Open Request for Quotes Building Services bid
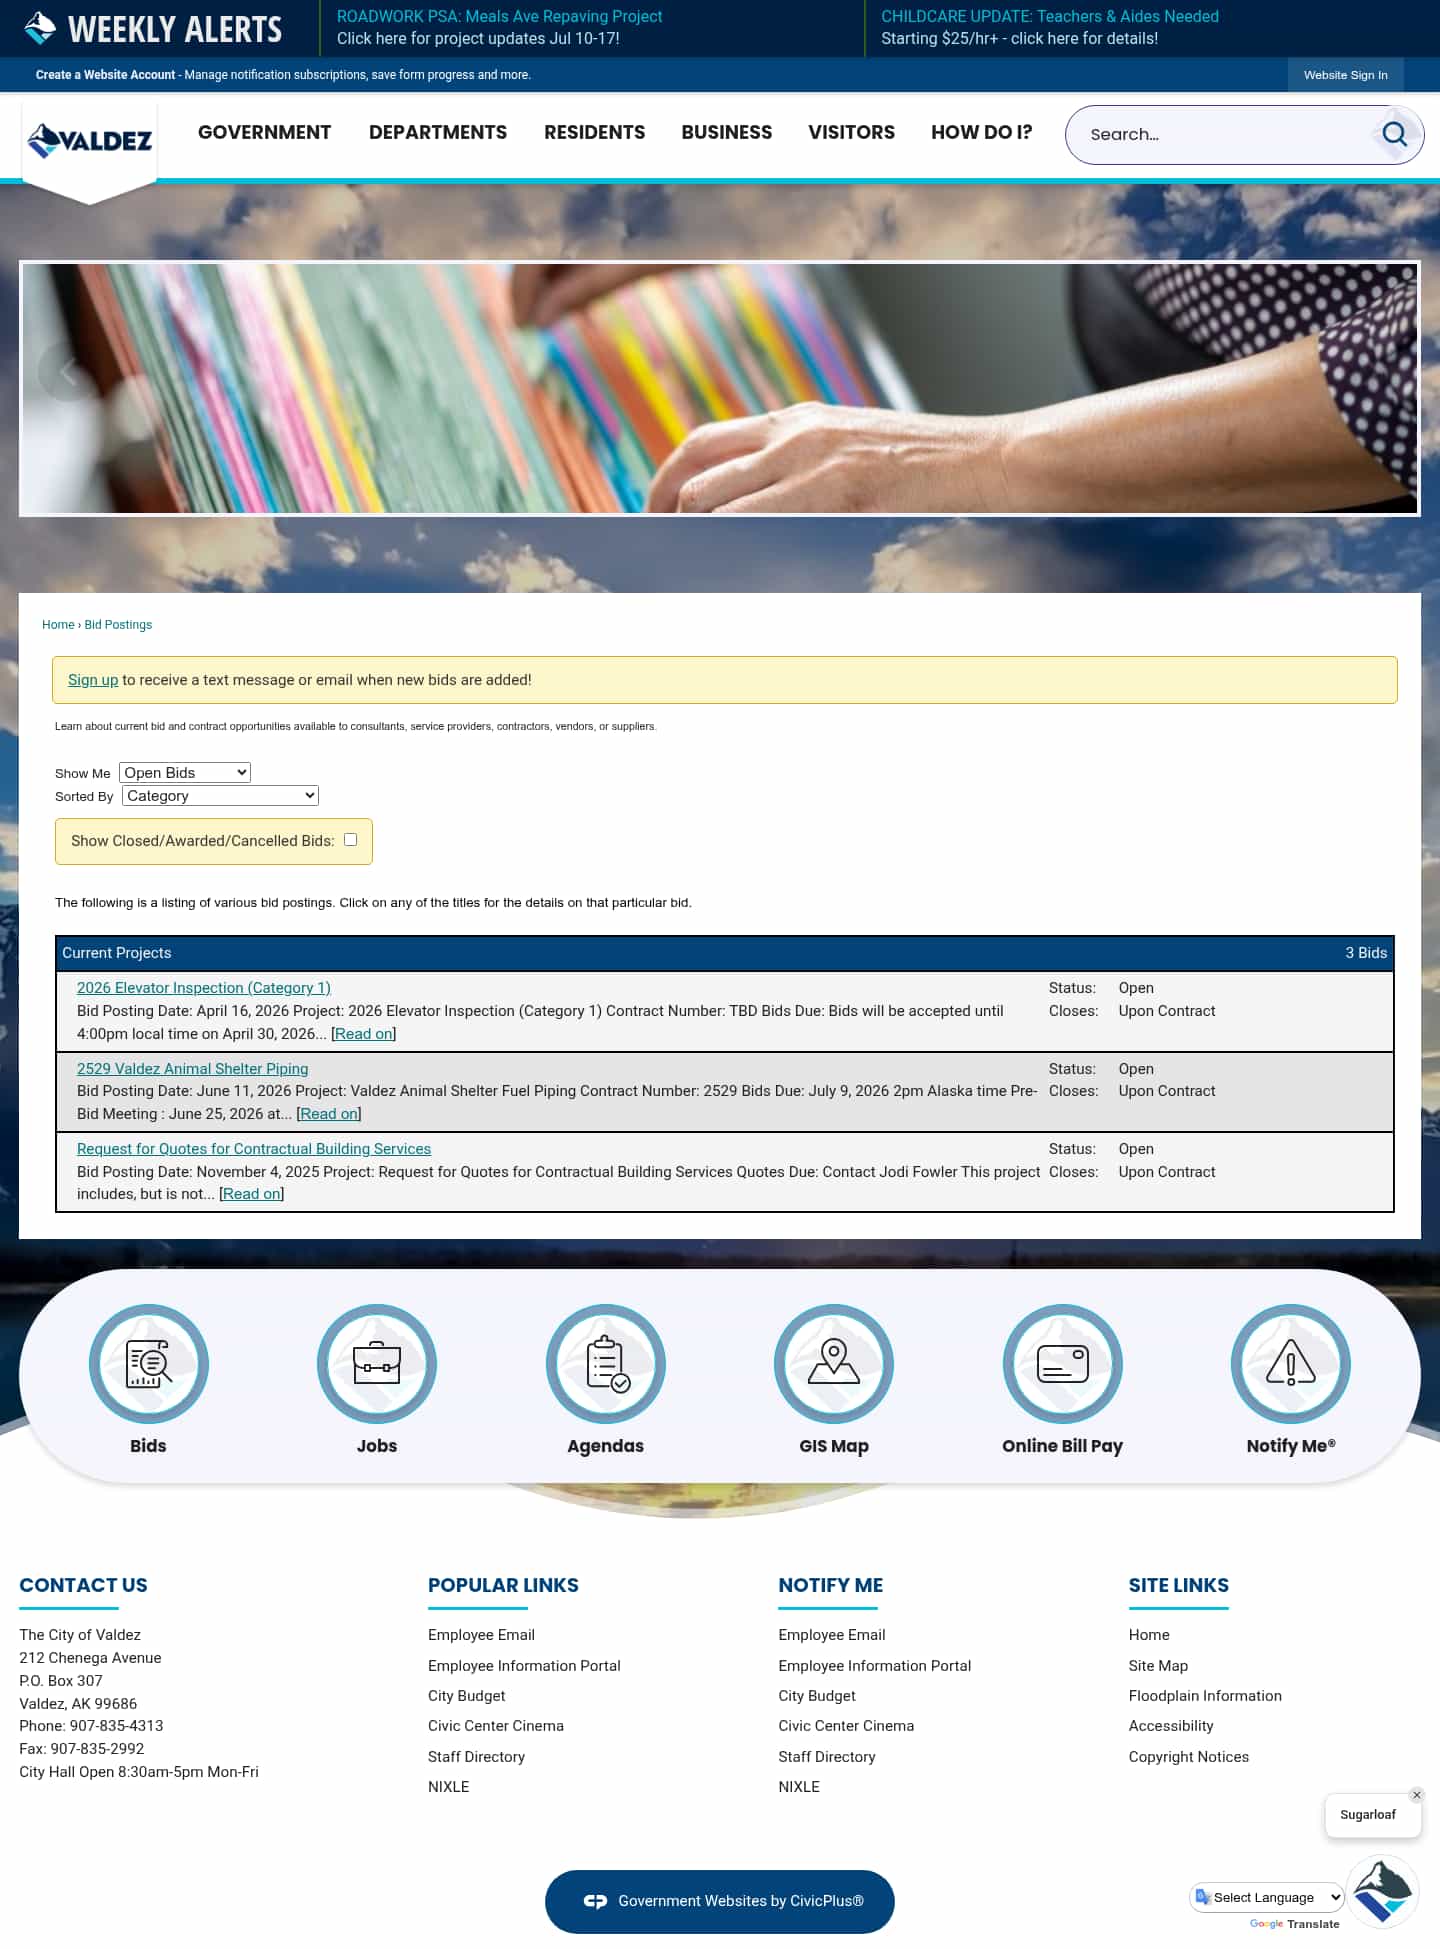This screenshot has width=1440, height=1949. tap(254, 1149)
